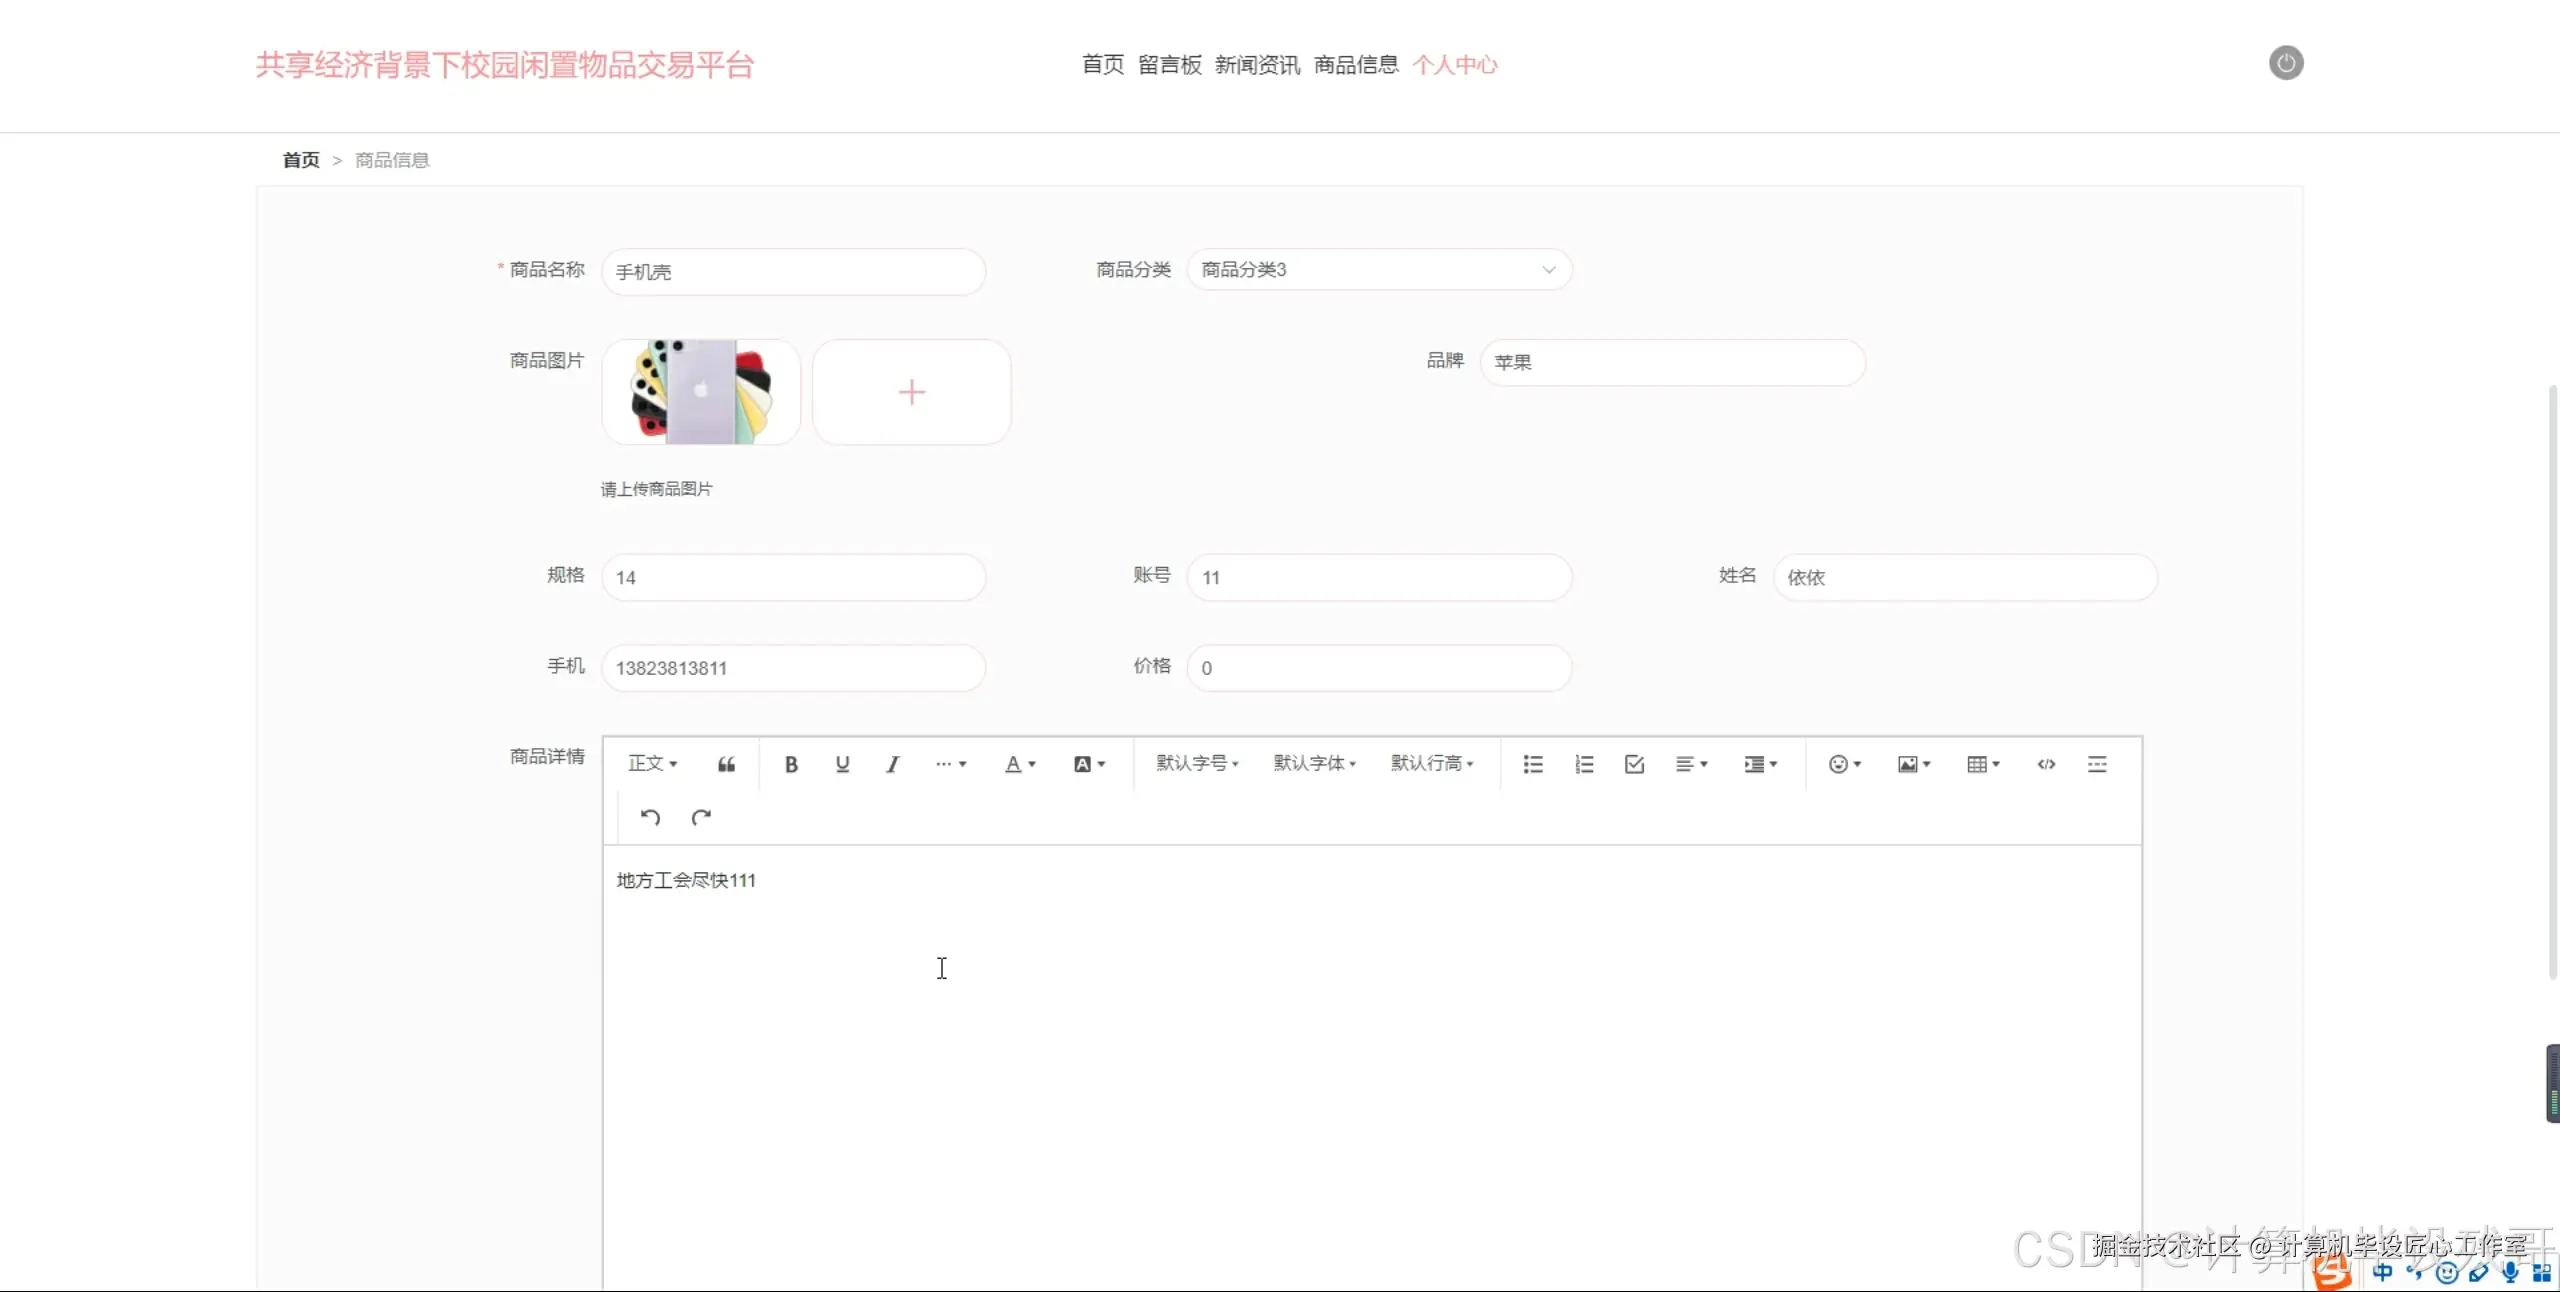Open 新闻资讯 navigation item
This screenshot has height=1292, width=2560.
(x=1257, y=65)
